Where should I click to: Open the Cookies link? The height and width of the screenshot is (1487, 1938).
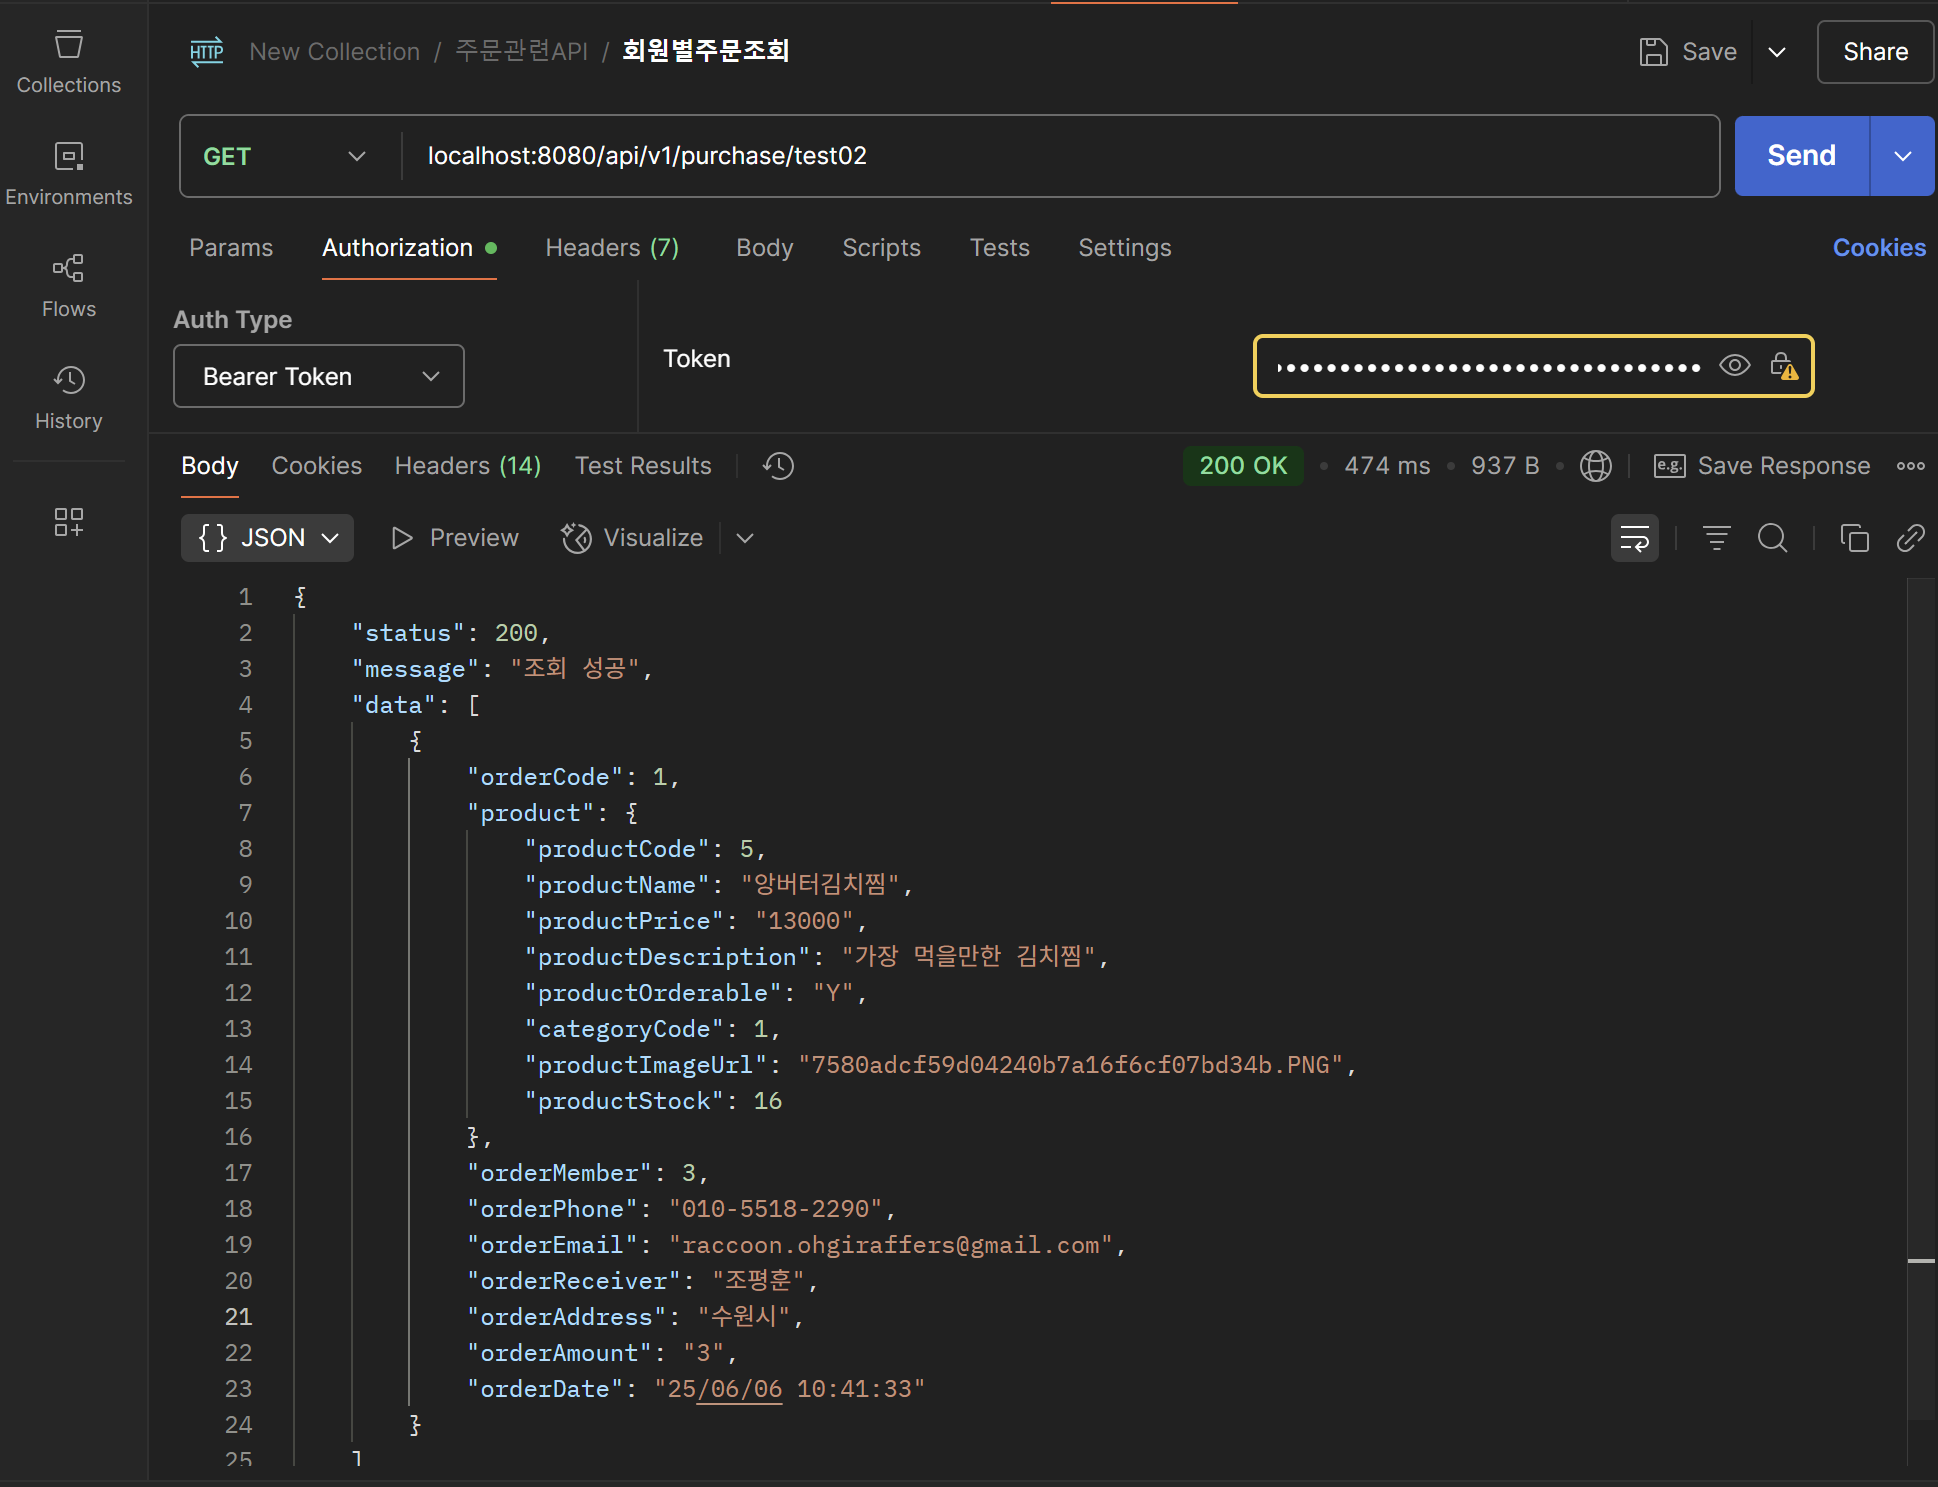(x=1878, y=248)
